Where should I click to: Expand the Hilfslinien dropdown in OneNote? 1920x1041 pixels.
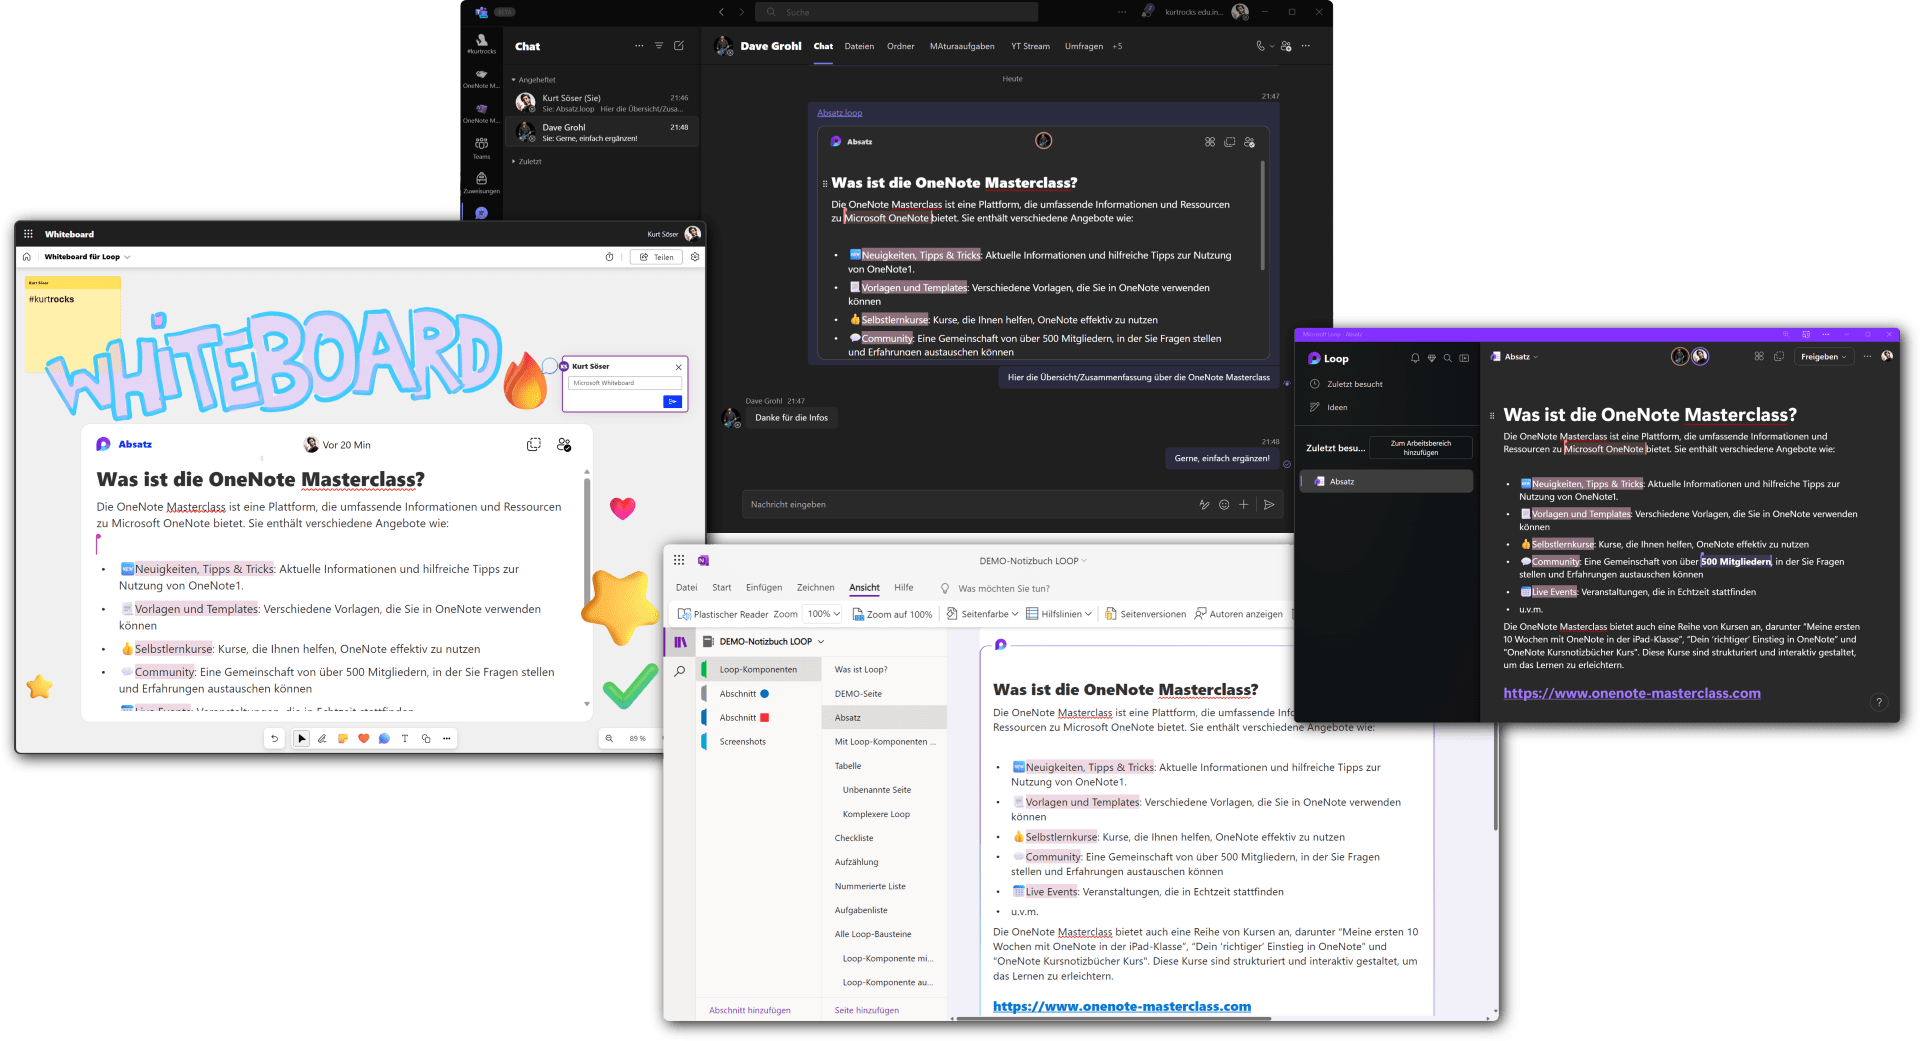1088,614
